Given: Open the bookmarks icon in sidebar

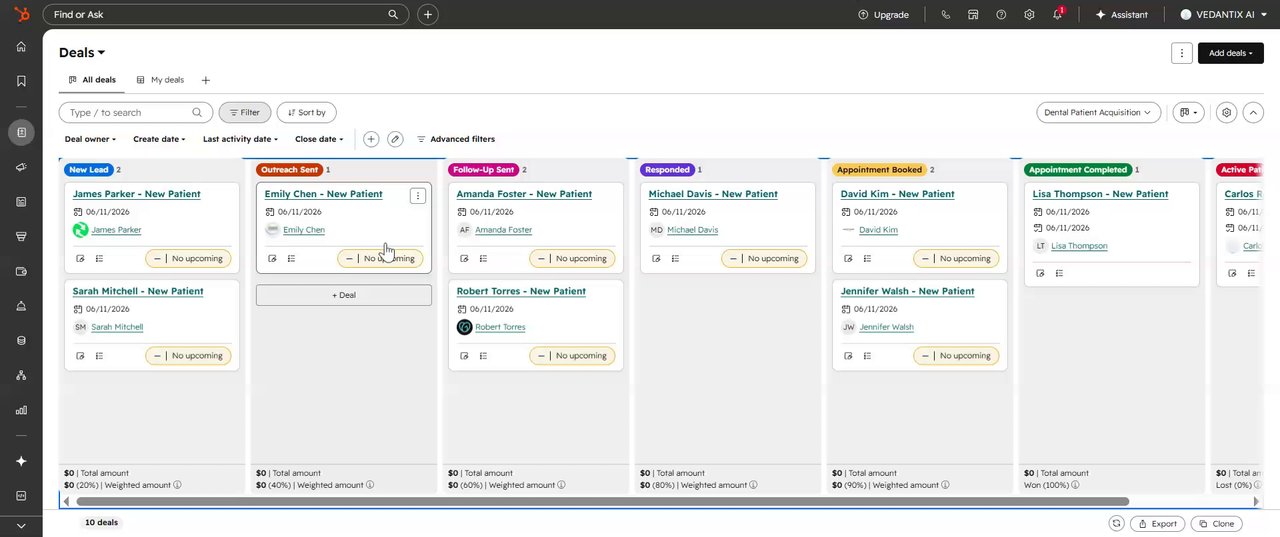Looking at the screenshot, I should pos(21,81).
